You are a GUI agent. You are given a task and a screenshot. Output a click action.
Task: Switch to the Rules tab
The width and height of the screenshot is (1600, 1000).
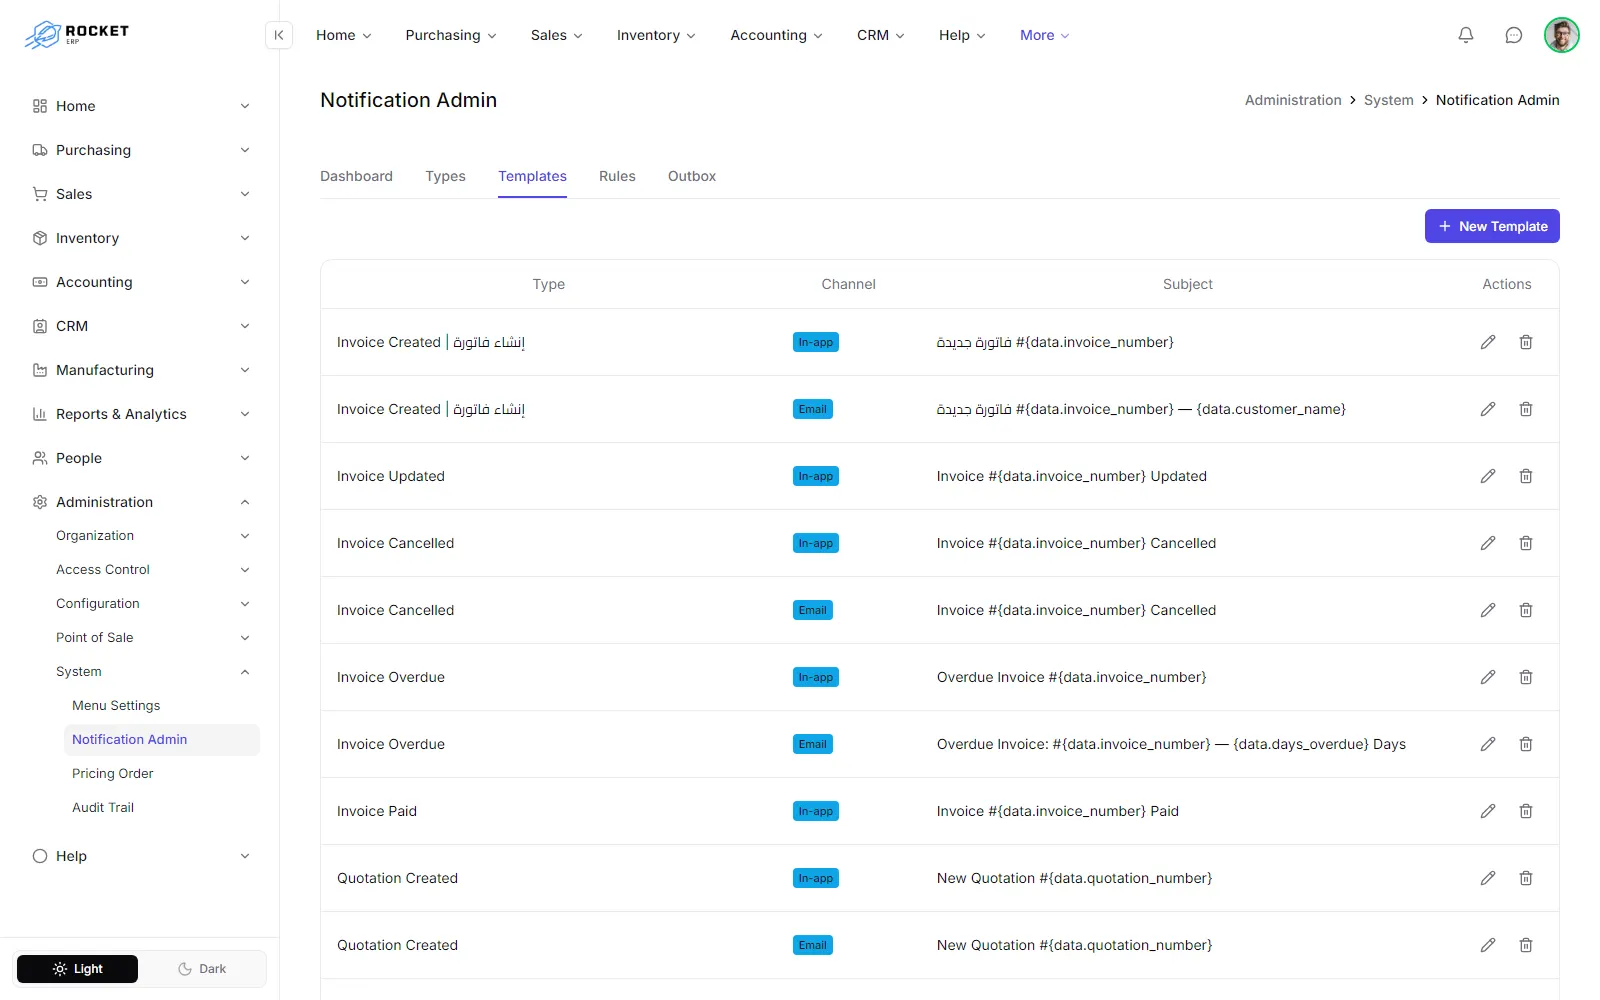click(x=617, y=176)
